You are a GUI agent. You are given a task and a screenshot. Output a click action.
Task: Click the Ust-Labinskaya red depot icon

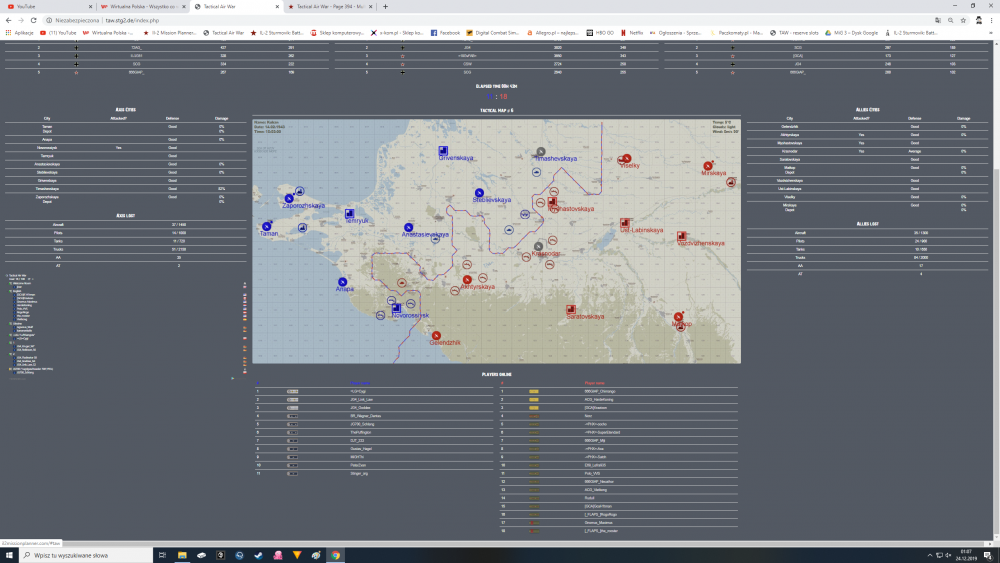point(625,223)
